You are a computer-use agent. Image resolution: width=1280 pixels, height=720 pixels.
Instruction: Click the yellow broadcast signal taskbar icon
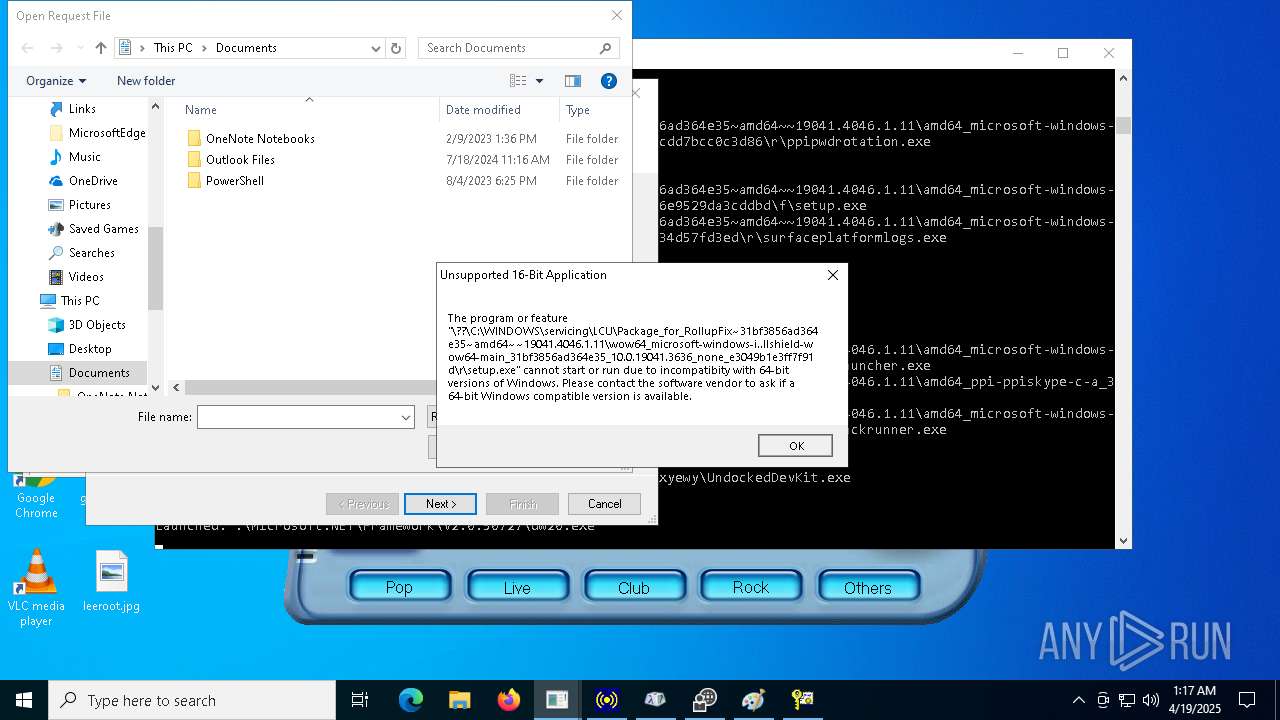pos(606,700)
